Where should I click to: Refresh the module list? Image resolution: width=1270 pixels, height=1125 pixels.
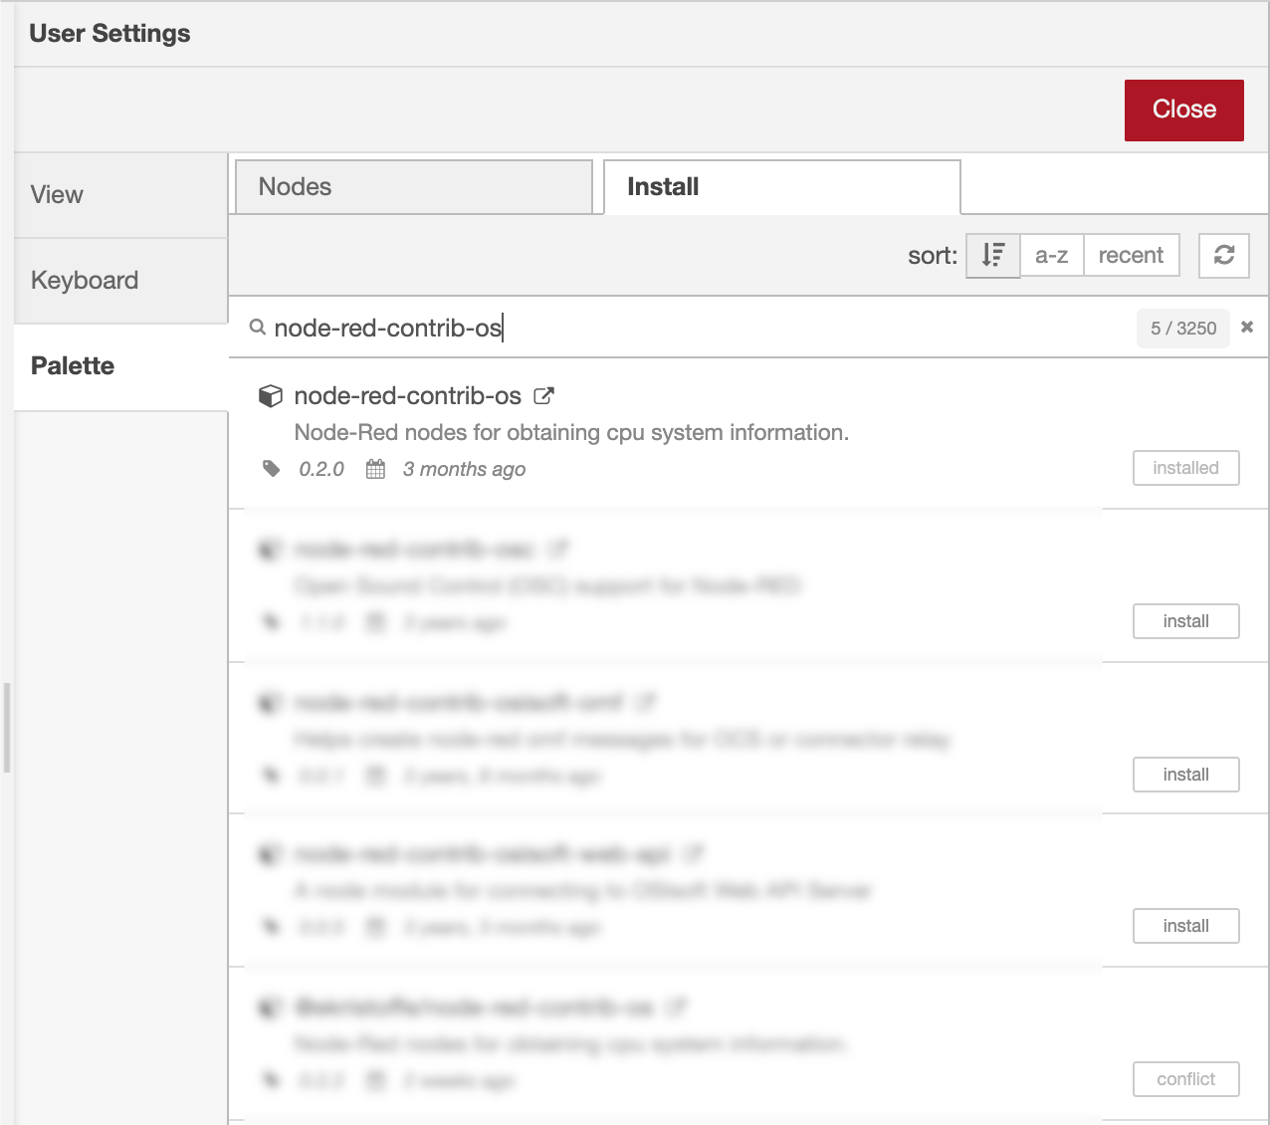[1223, 255]
